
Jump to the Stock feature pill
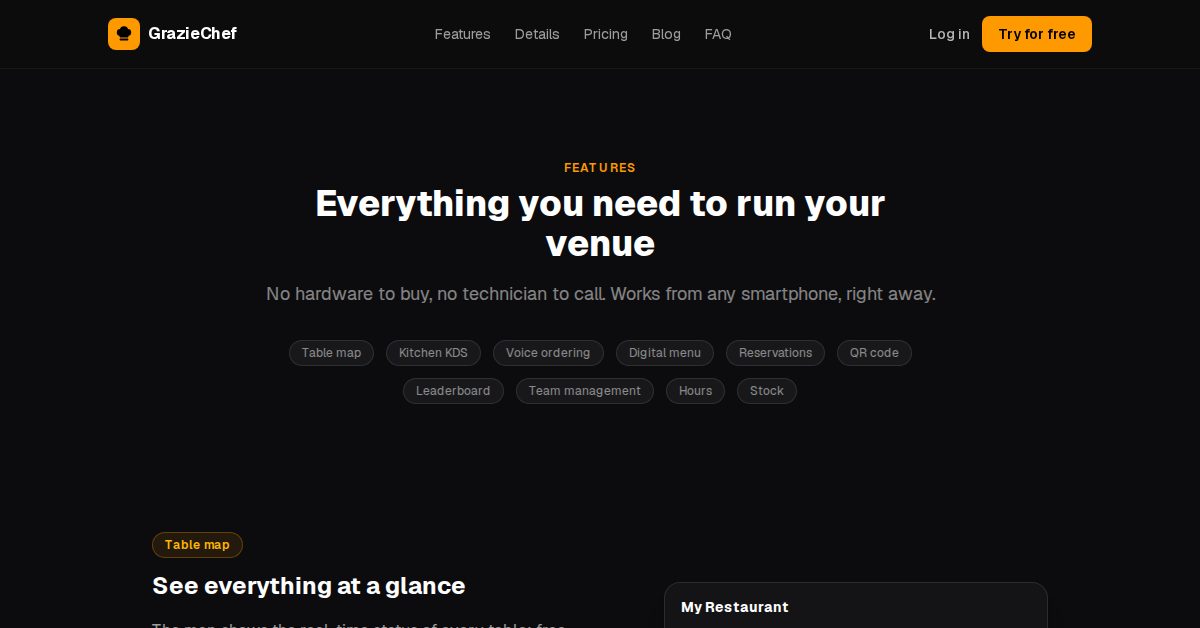pyautogui.click(x=767, y=391)
